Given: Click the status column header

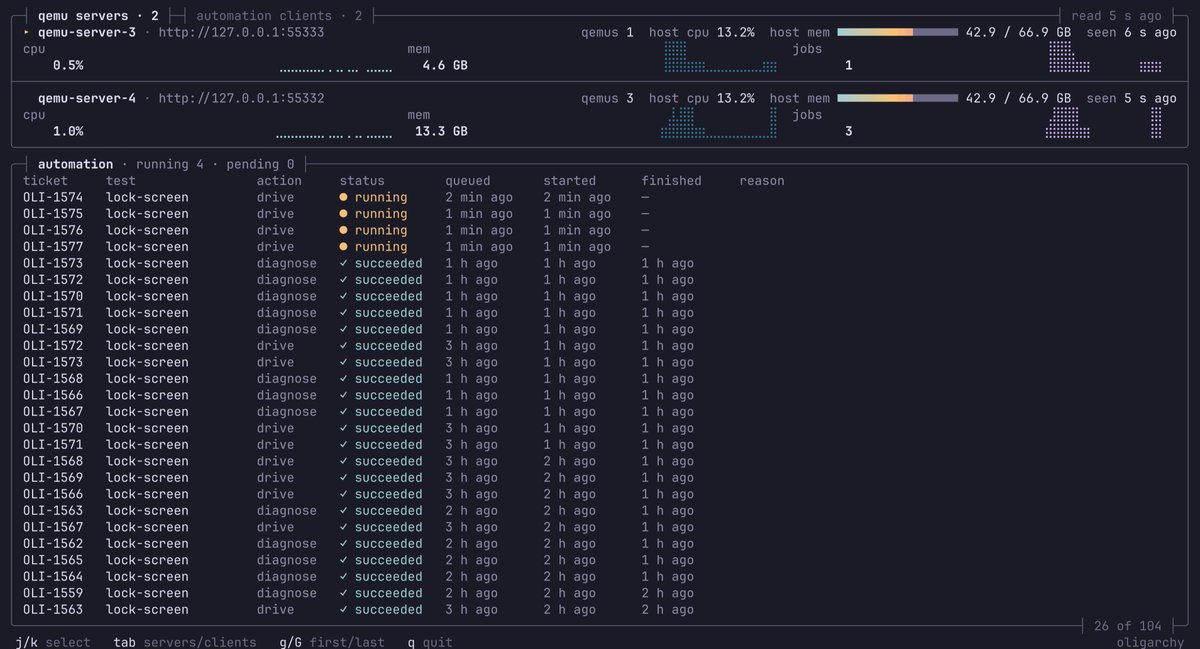Looking at the screenshot, I should (x=362, y=181).
